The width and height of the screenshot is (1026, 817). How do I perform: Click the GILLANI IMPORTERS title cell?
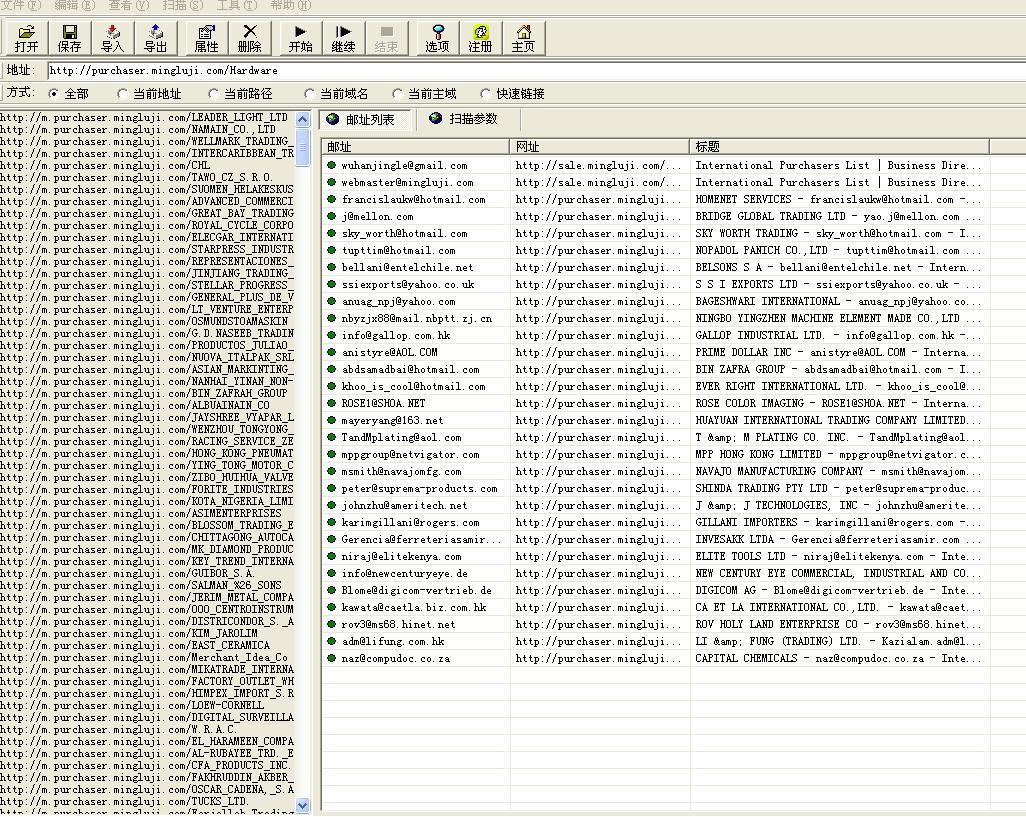coord(839,523)
